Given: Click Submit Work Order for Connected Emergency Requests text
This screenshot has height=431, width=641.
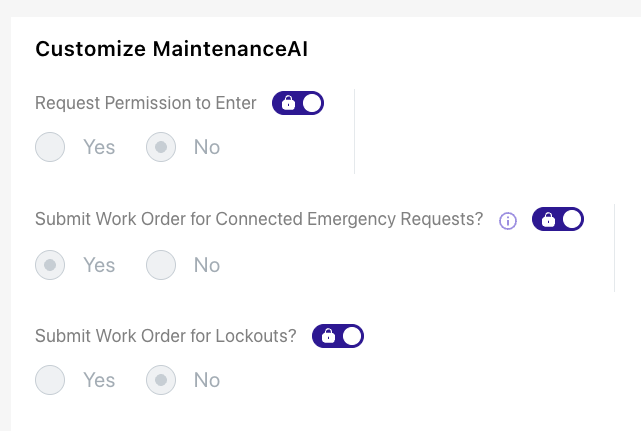Looking at the screenshot, I should [259, 219].
